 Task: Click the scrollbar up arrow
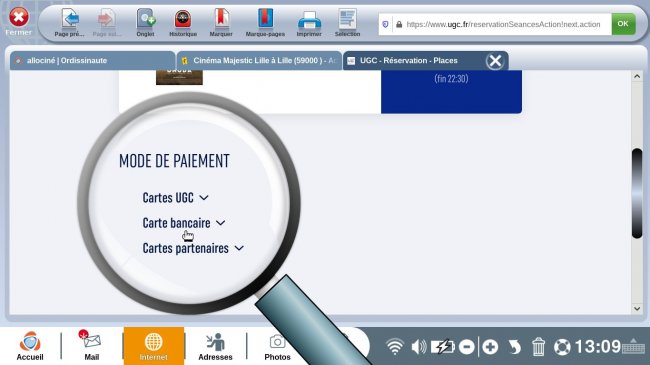pyautogui.click(x=637, y=76)
